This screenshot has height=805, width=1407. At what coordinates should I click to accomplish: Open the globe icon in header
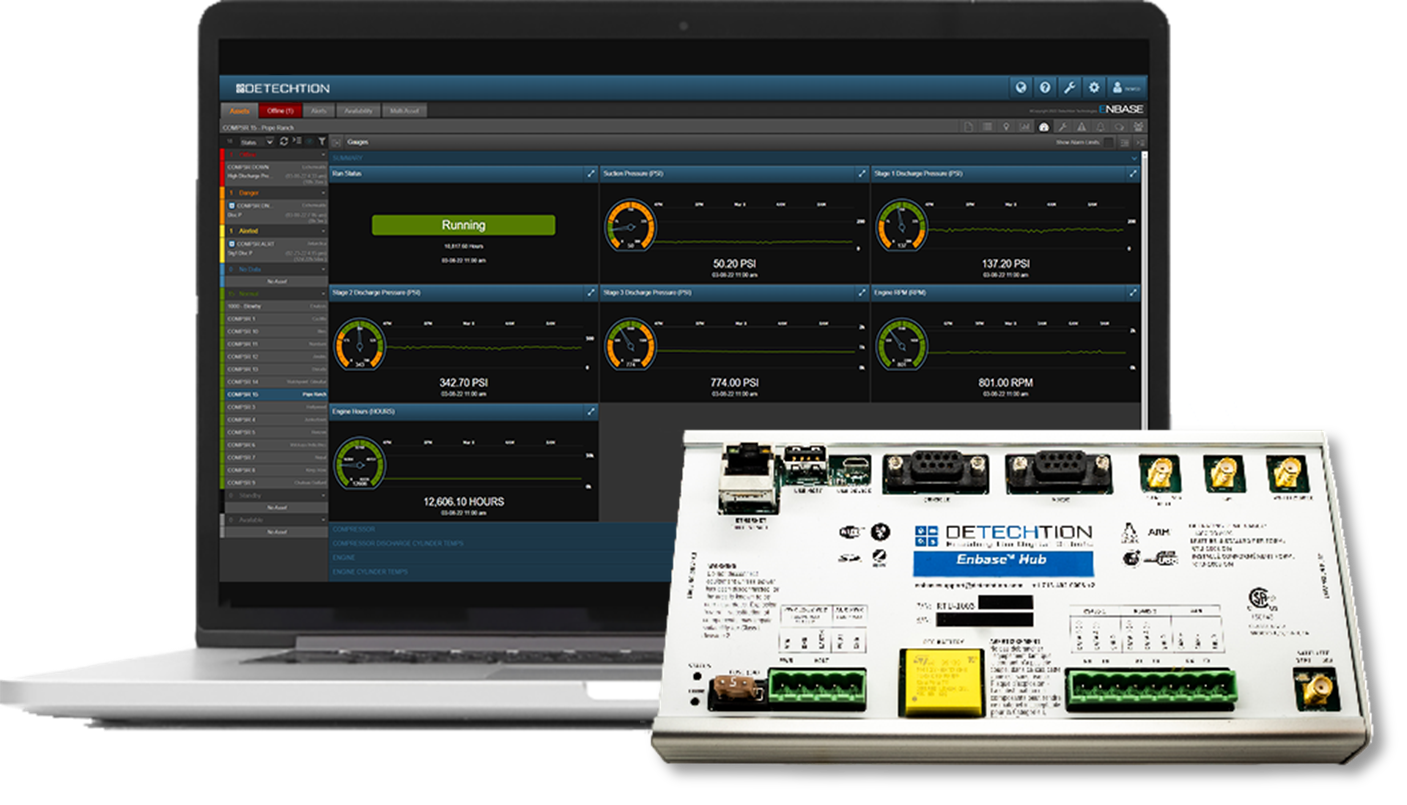click(1020, 87)
